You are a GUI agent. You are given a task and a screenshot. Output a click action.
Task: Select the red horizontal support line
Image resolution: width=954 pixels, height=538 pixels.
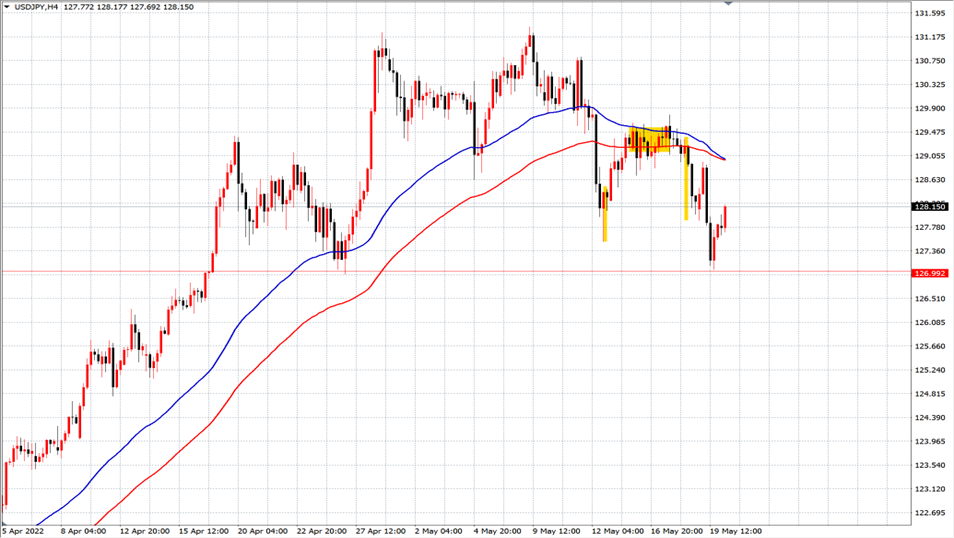tap(450, 271)
